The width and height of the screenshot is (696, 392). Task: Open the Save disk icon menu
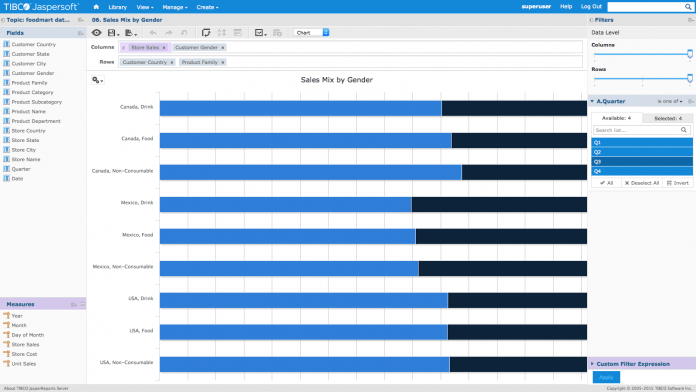point(113,33)
